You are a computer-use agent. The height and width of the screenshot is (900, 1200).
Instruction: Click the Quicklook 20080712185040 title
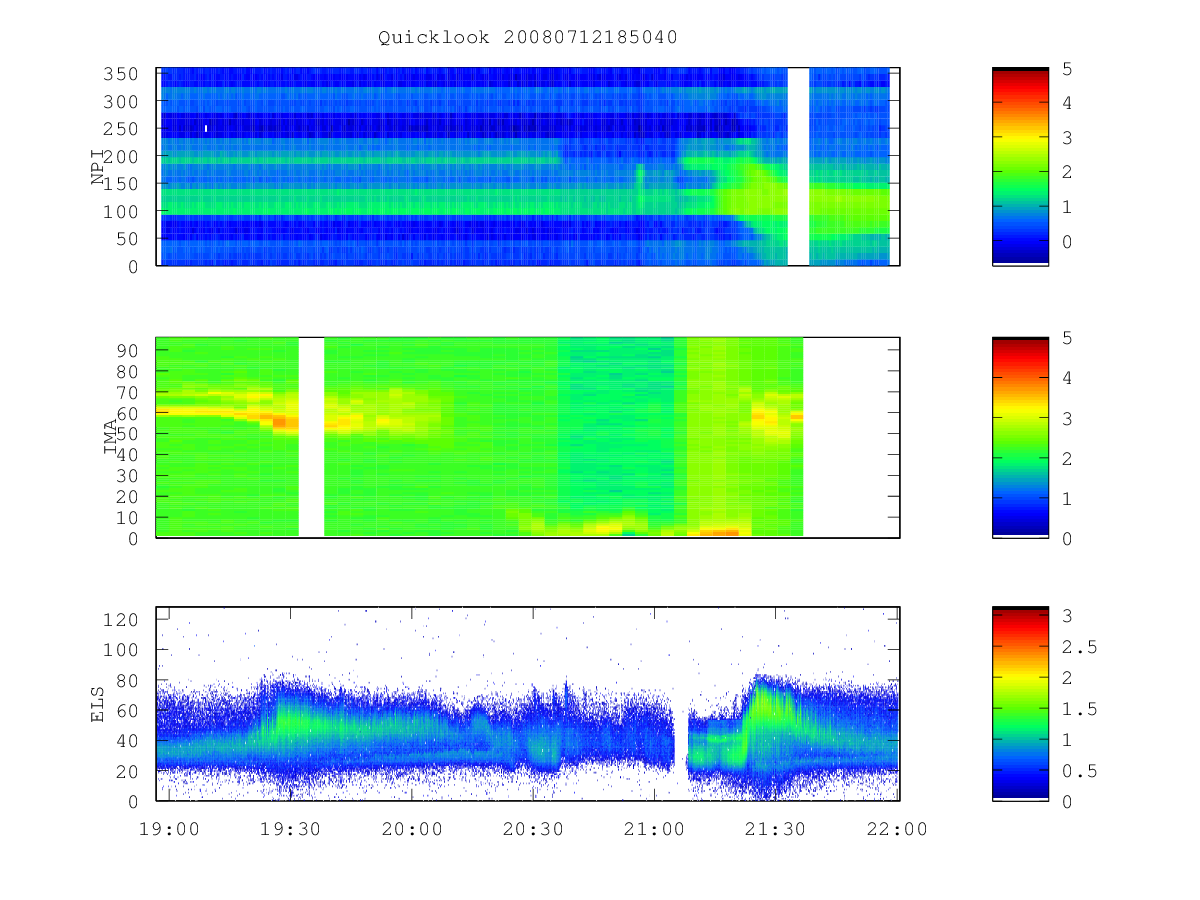(528, 37)
